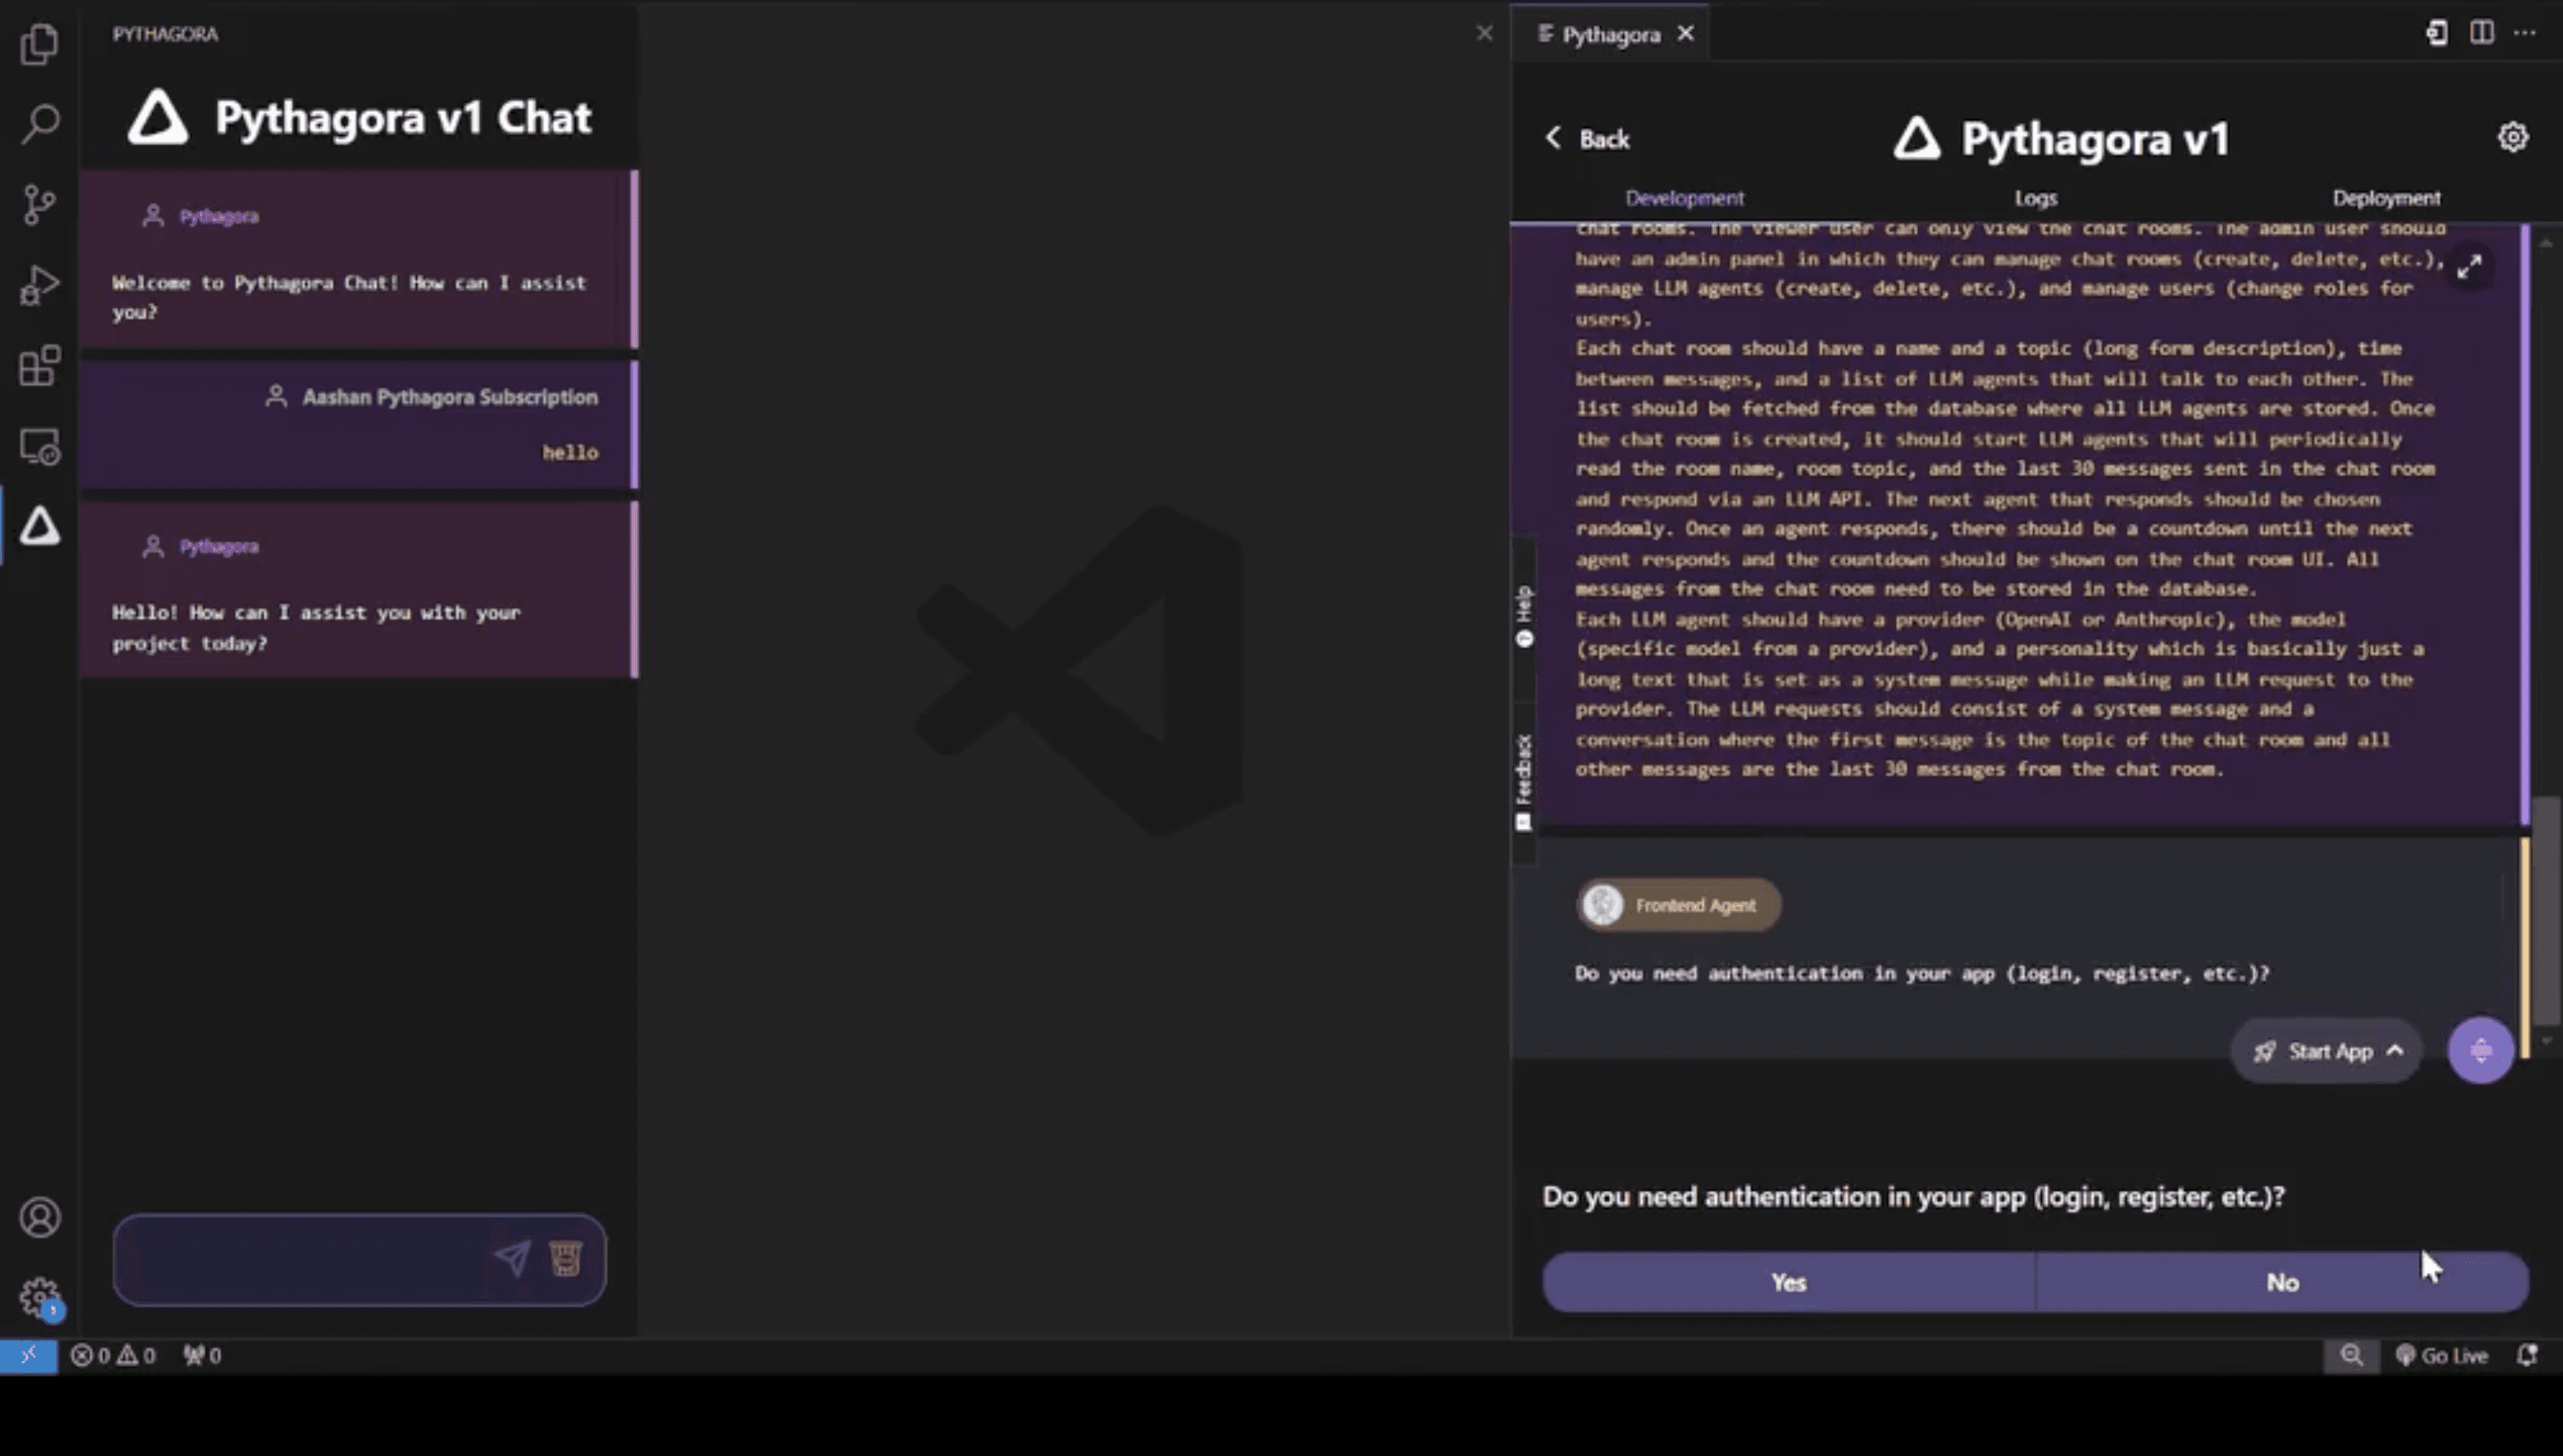Open the Explorer view in activity bar
The height and width of the screenshot is (1456, 2563).
39,44
